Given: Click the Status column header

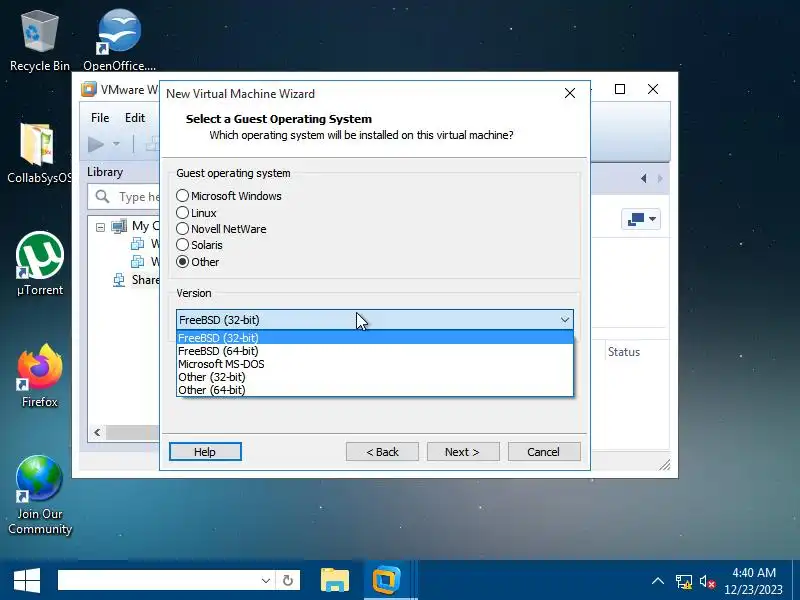Looking at the screenshot, I should 623,352.
